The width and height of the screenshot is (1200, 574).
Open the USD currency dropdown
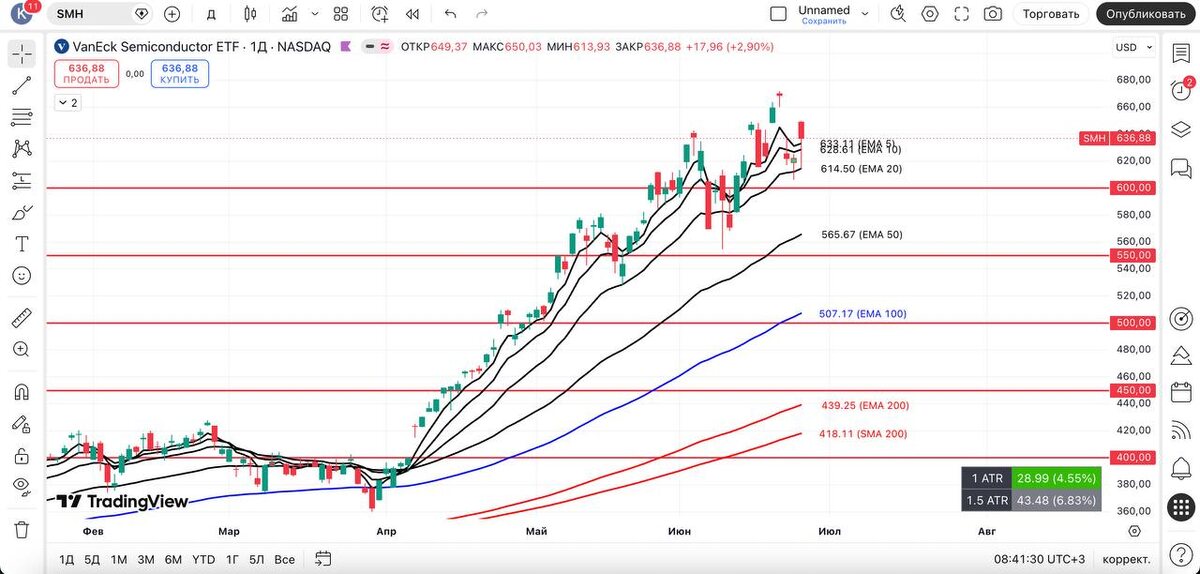click(1132, 48)
